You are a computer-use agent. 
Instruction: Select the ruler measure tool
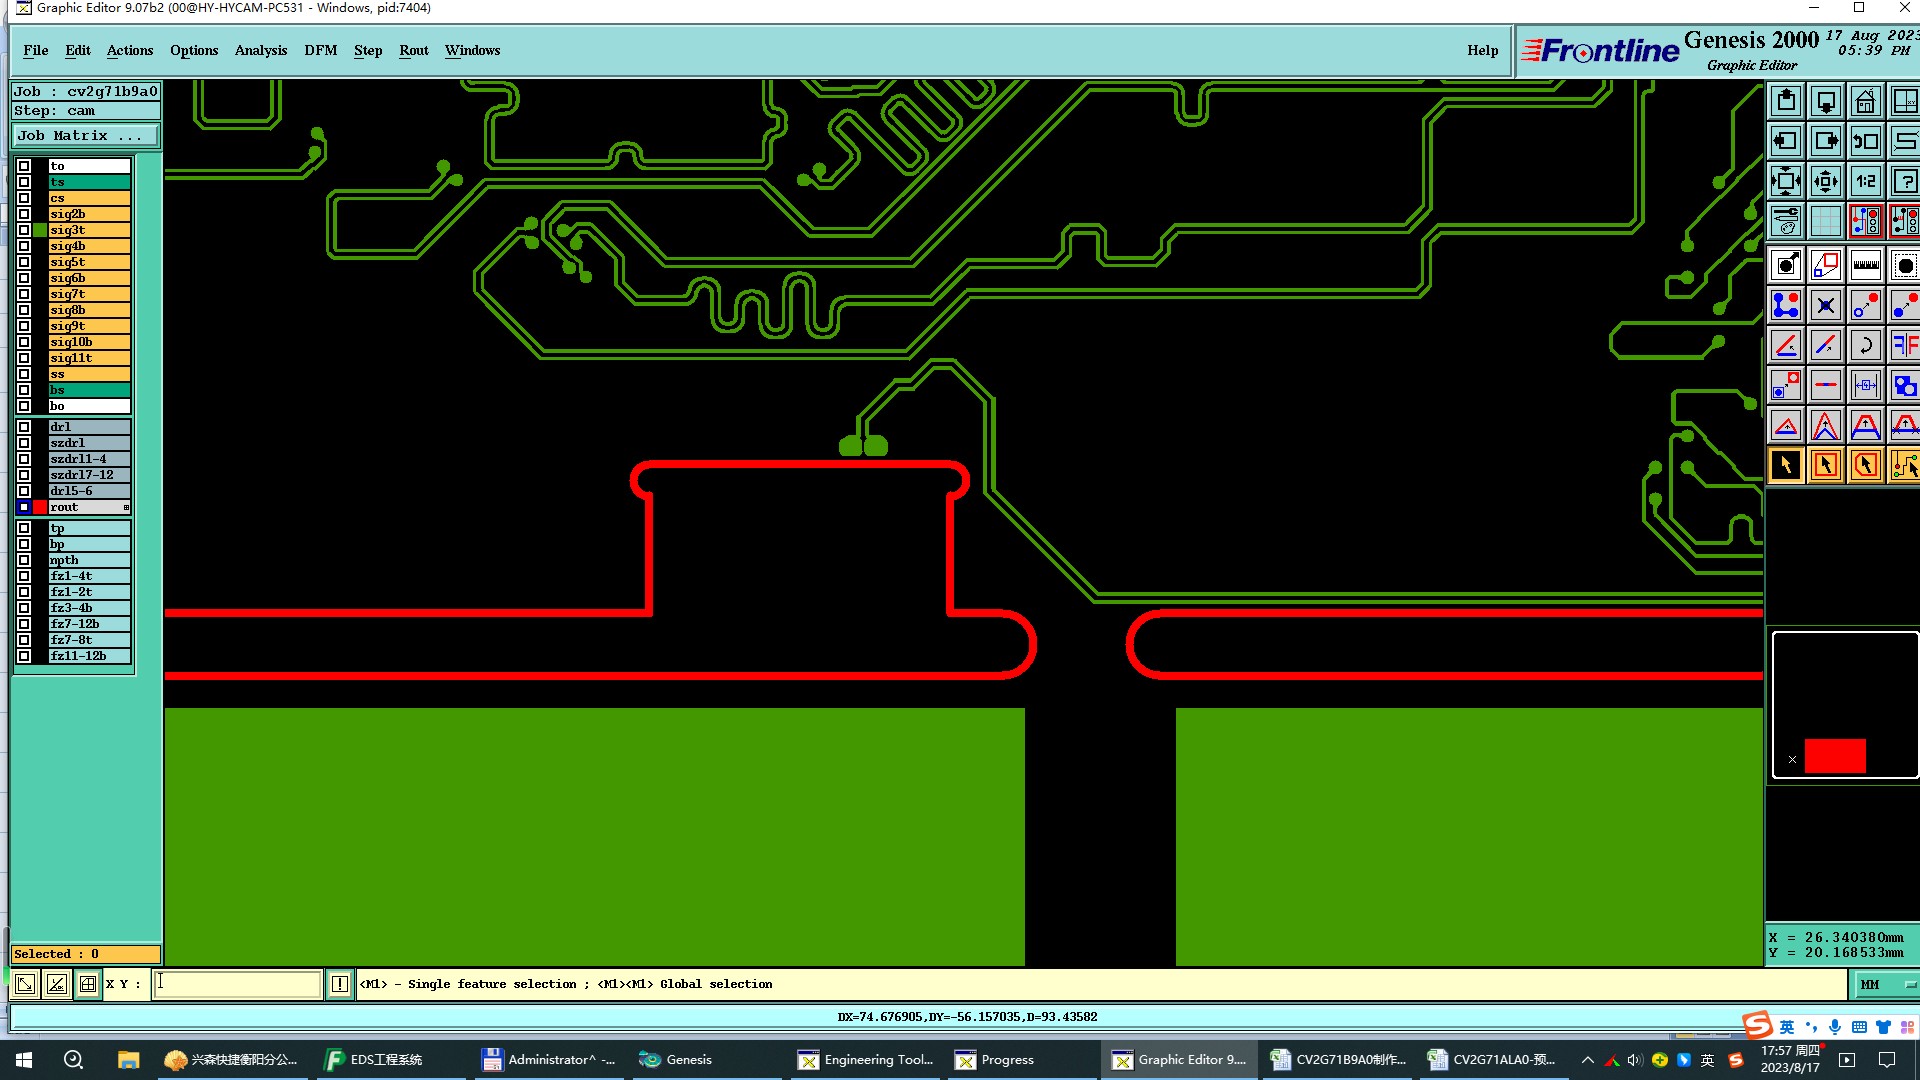point(1865,266)
